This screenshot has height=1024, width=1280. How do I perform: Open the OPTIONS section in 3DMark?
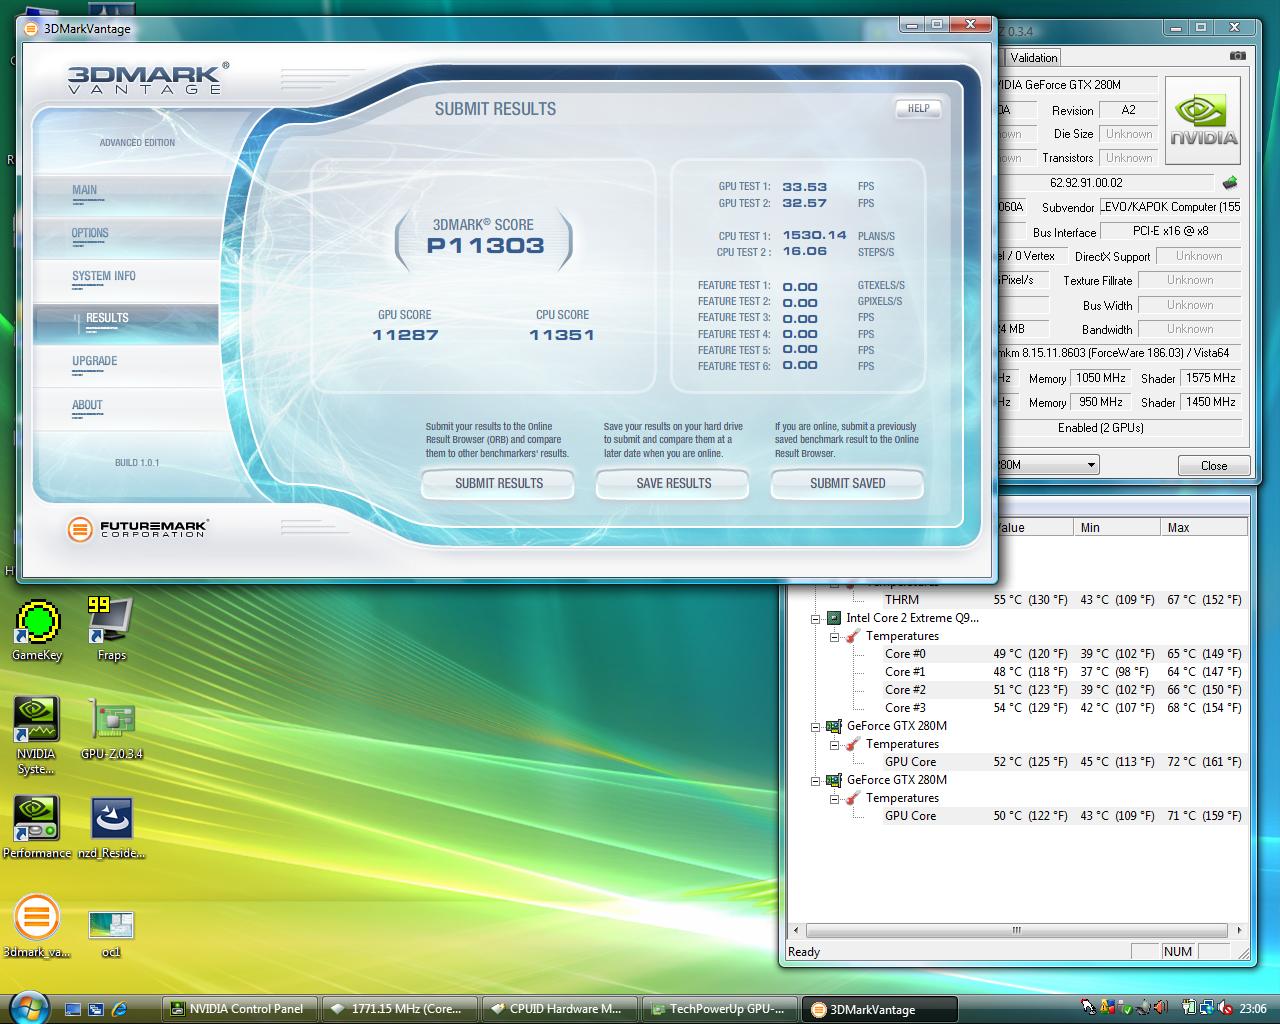coord(126,237)
